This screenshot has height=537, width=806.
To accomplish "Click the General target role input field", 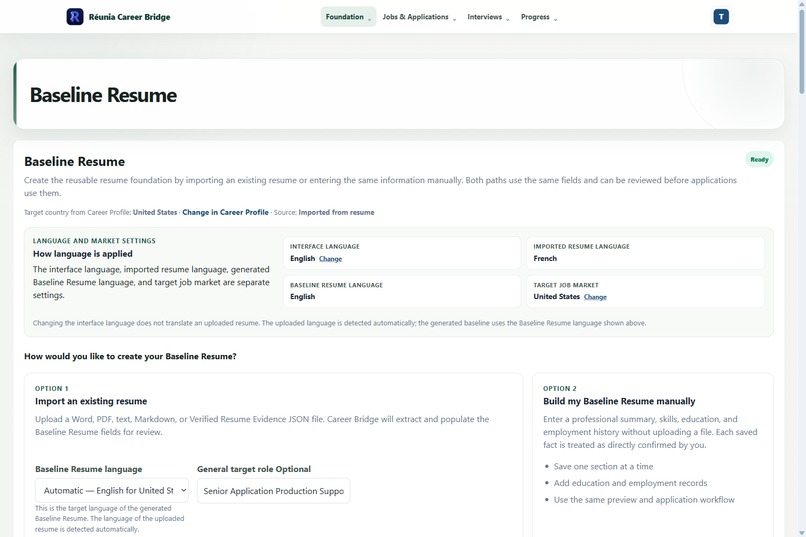I will pos(273,491).
